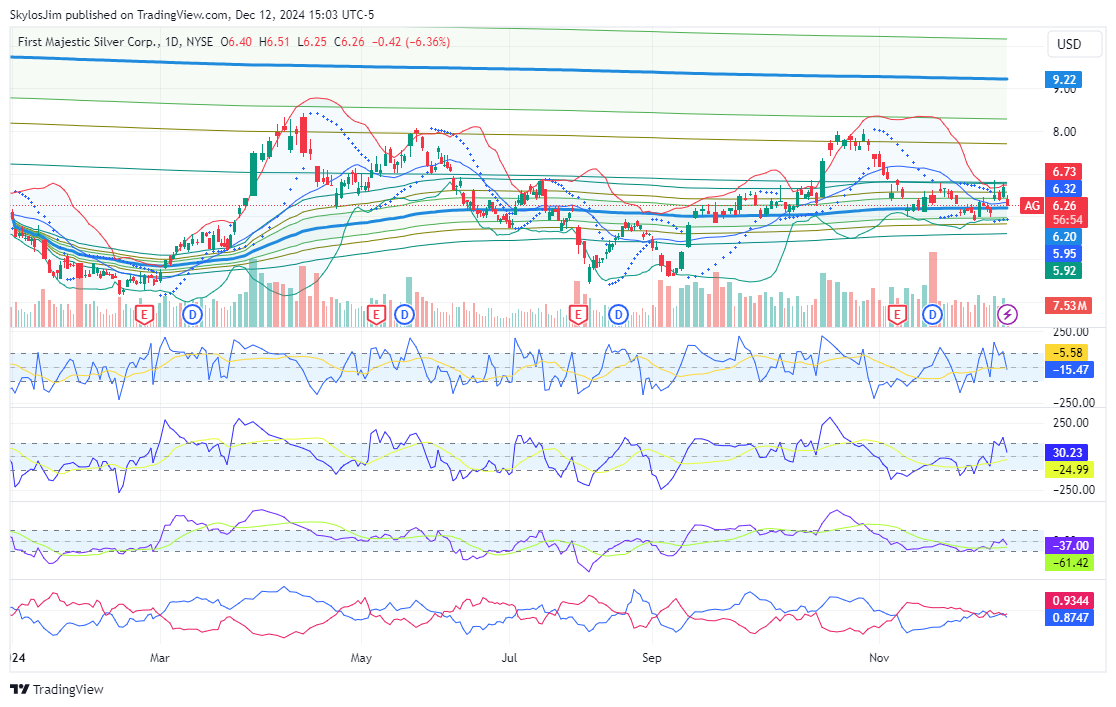Click the SkylosJim published header text
1116x707 pixels.
pyautogui.click(x=191, y=14)
